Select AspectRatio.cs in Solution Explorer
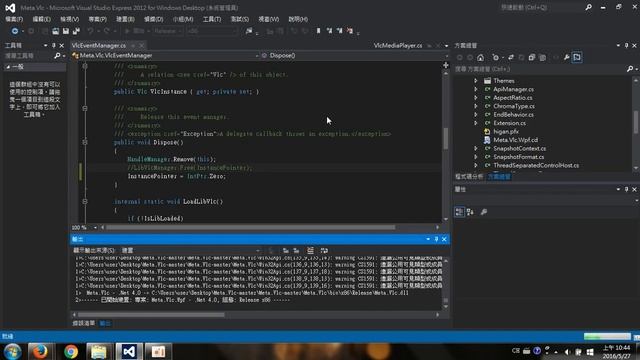640x360 pixels. 513,98
